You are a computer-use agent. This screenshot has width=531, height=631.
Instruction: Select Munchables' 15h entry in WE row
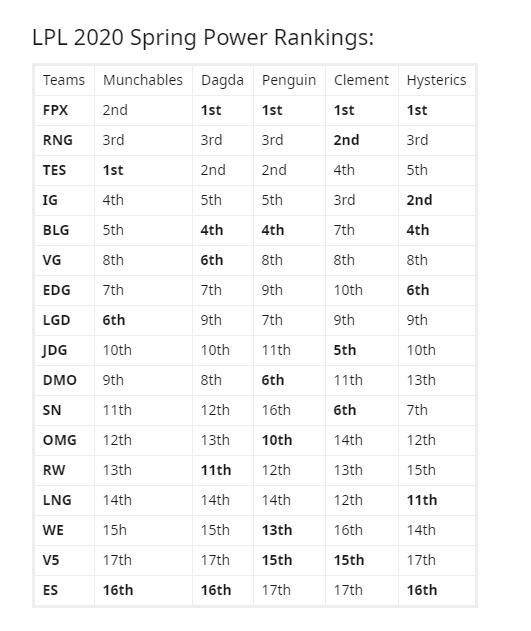115,530
